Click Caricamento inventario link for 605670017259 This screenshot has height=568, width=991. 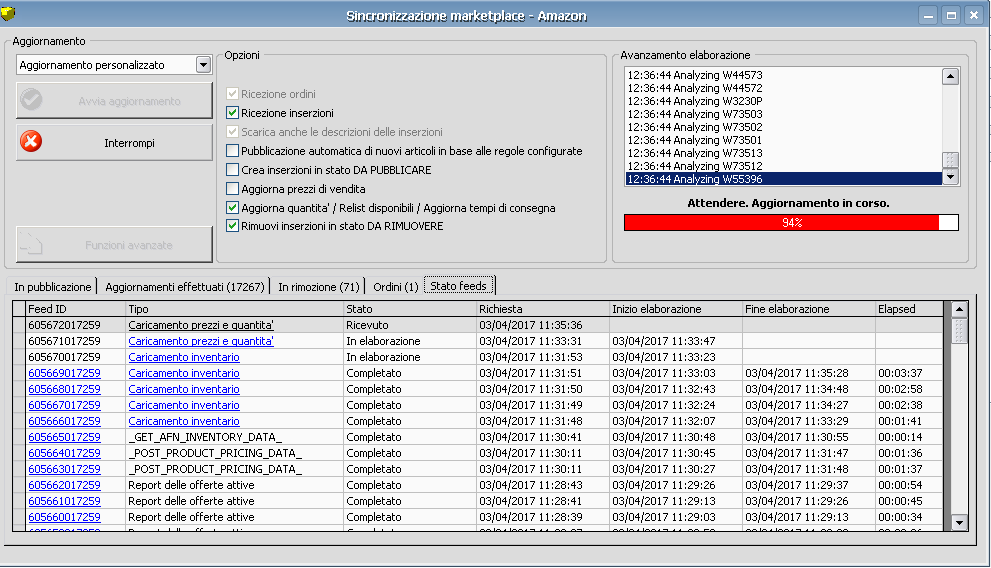184,357
